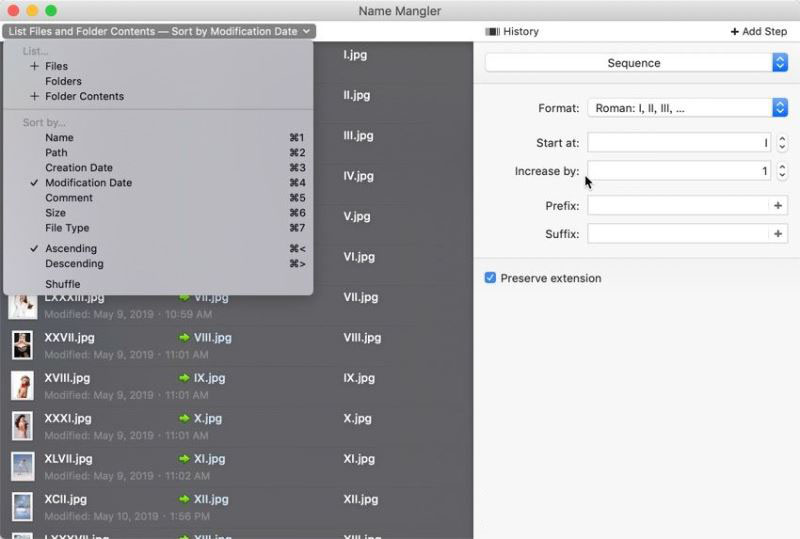The height and width of the screenshot is (539, 800).
Task: Open the History panel
Action: coord(512,32)
